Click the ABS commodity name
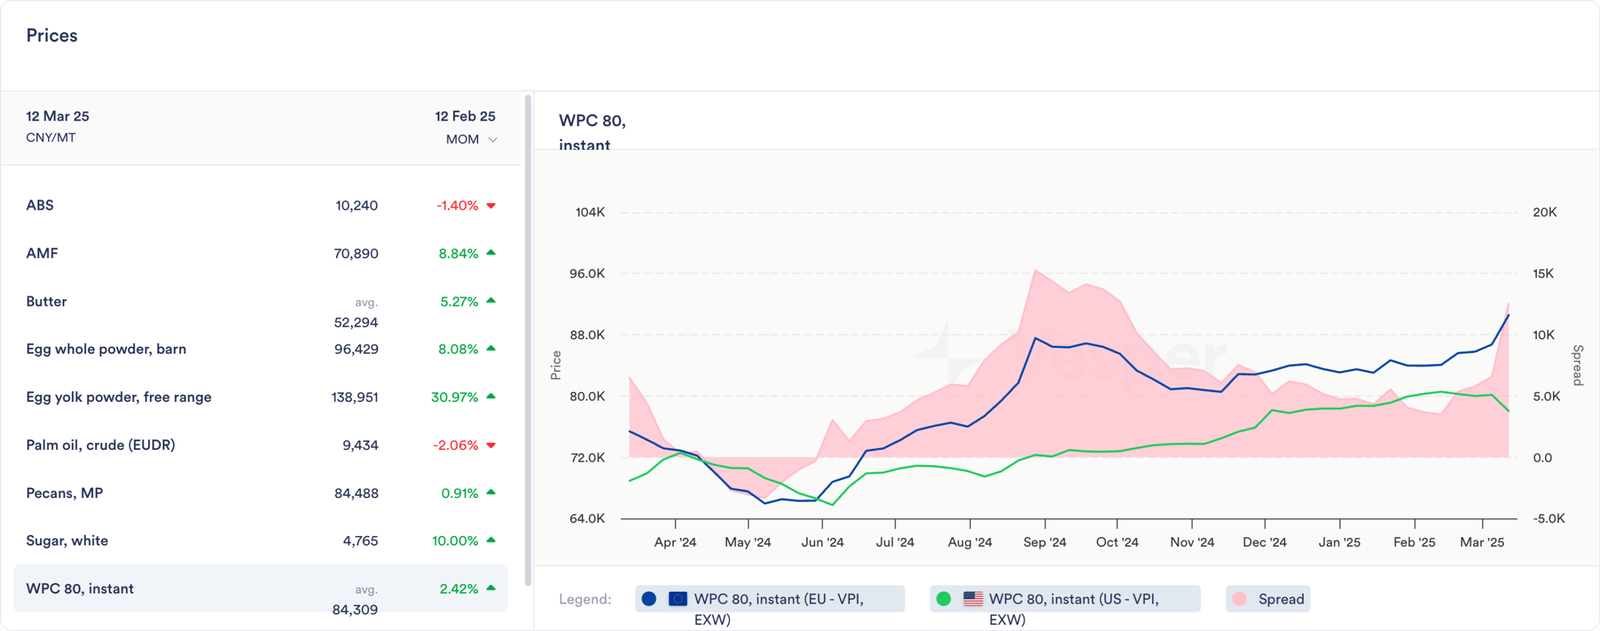Image resolution: width=1600 pixels, height=631 pixels. point(40,205)
